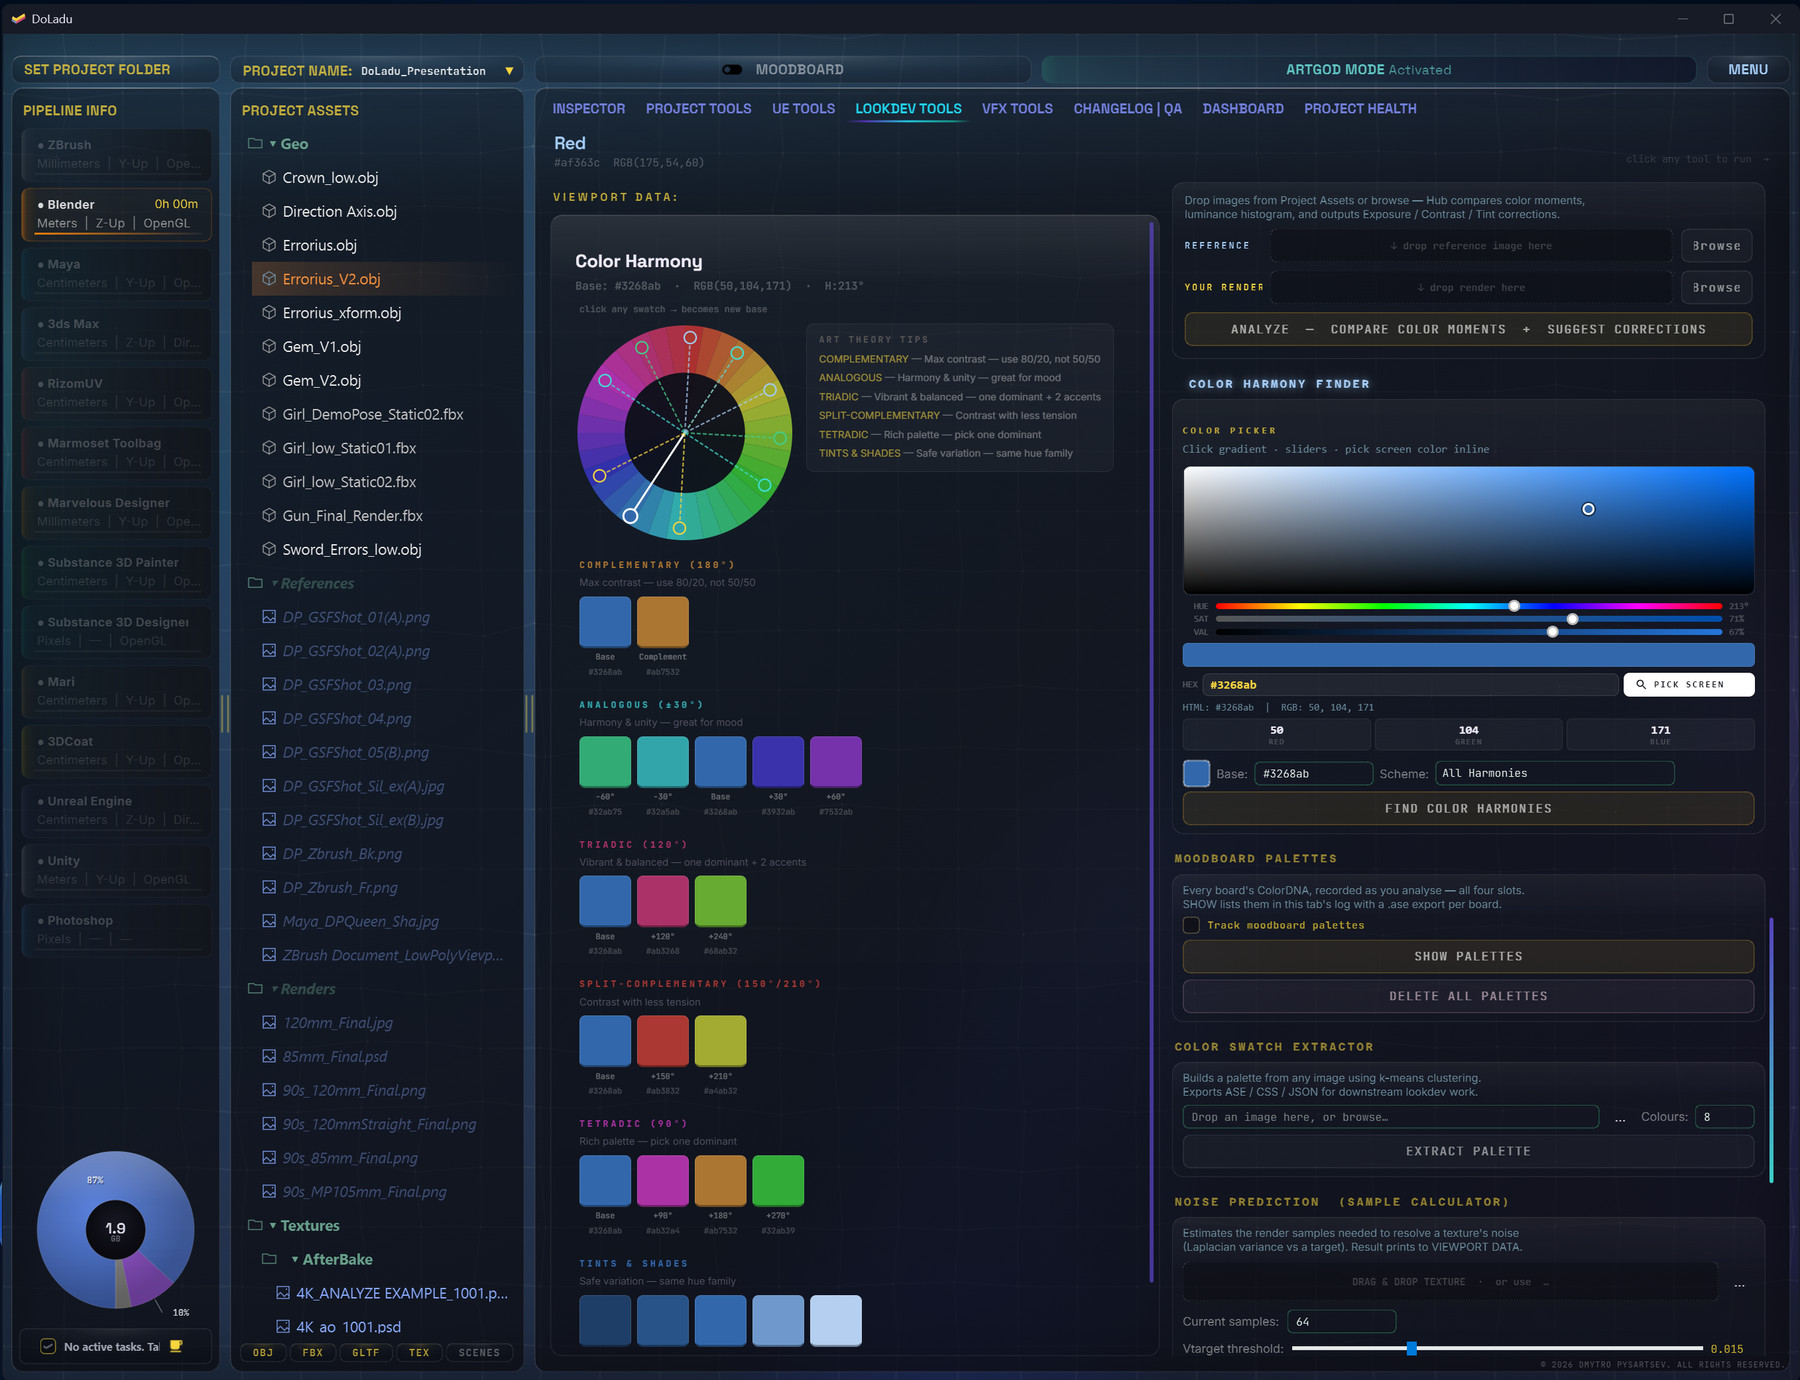Enable Track moodboard palettes checkbox
The image size is (1800, 1380).
(1191, 925)
